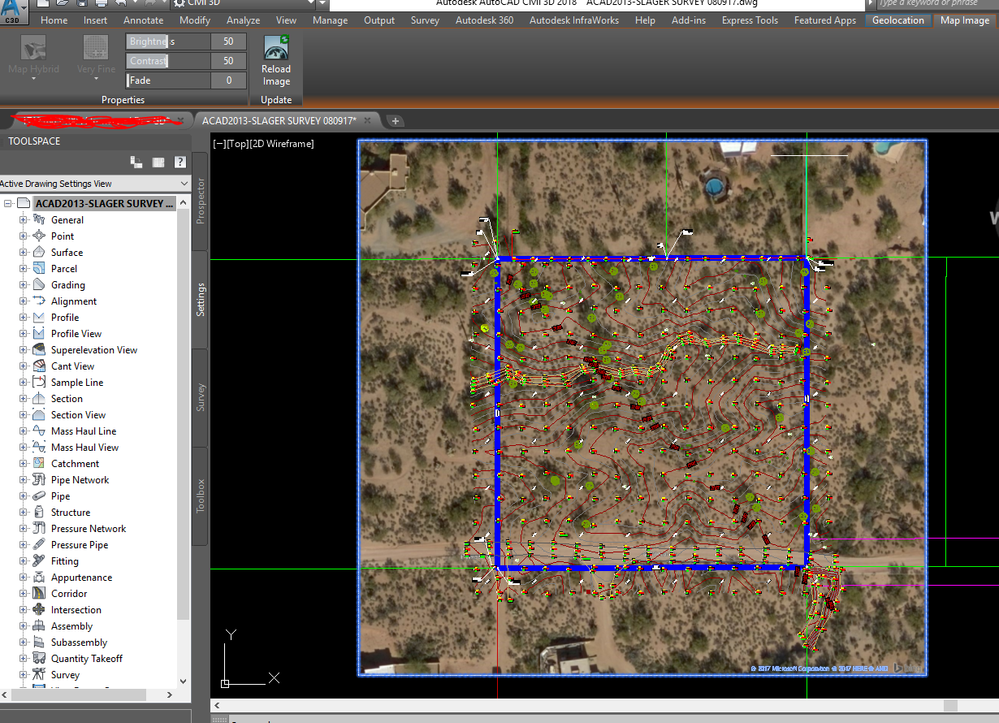Expand the Section tree node
This screenshot has width=999, height=723.
(23, 398)
